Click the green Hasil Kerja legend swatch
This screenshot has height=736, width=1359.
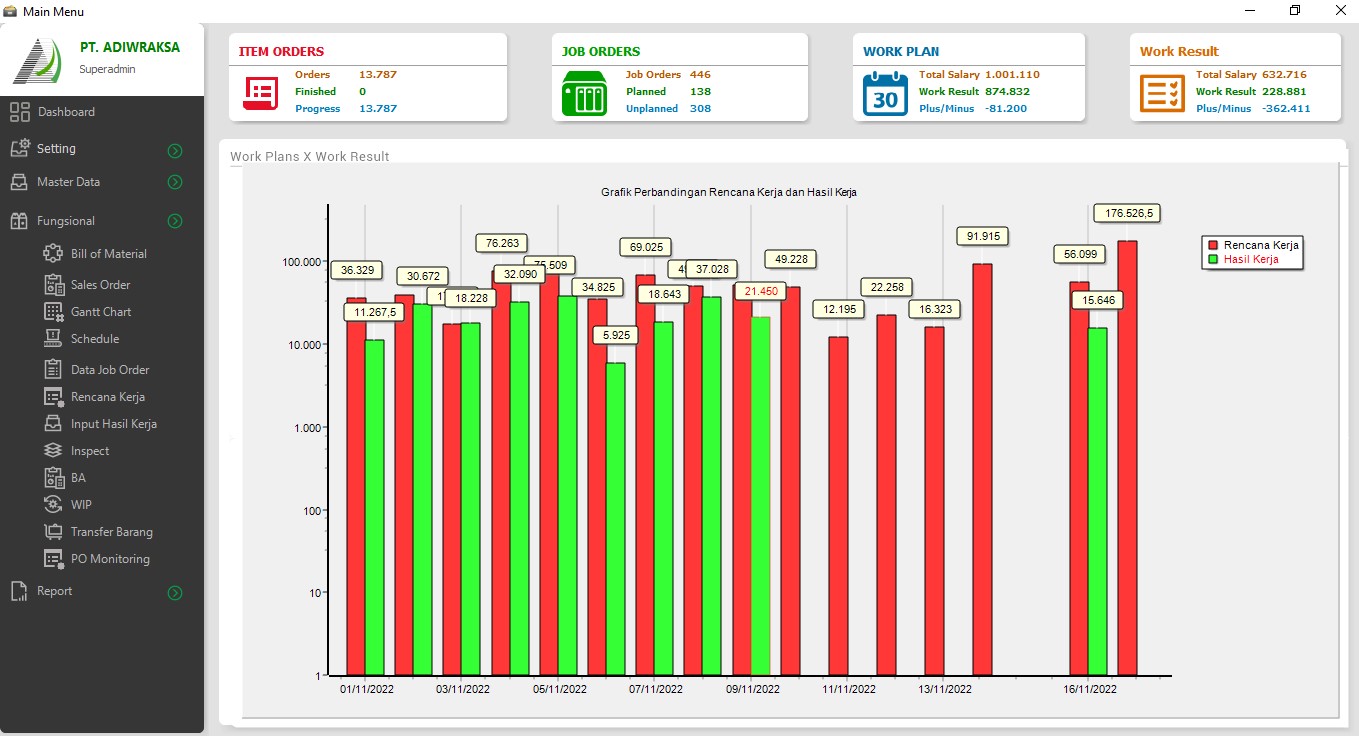1214,259
